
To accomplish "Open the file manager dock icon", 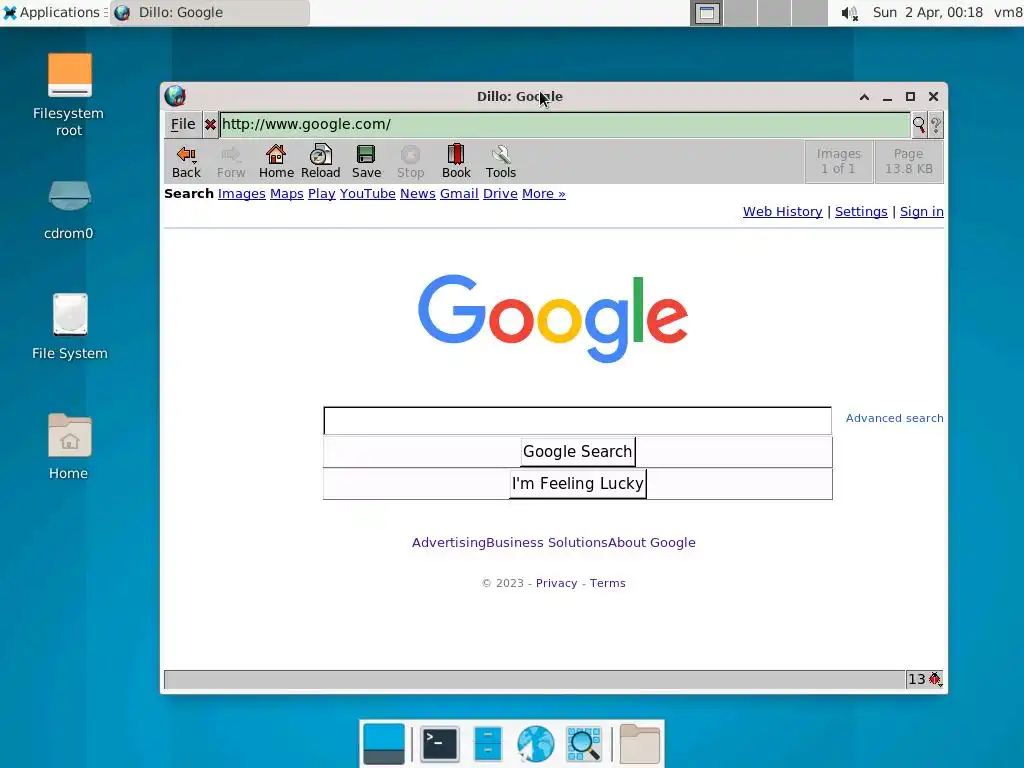I will (x=487, y=744).
